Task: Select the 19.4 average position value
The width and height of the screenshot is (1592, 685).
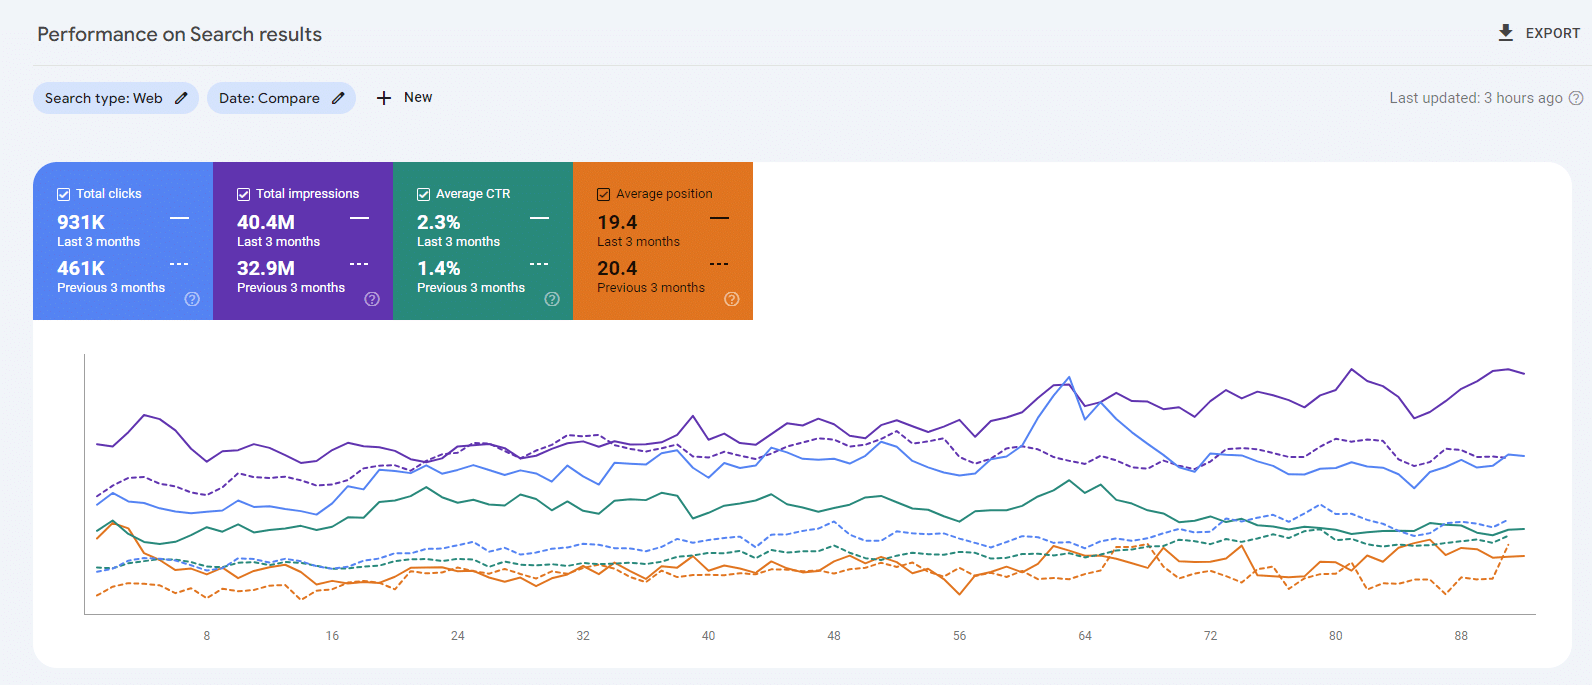Action: pos(617,222)
